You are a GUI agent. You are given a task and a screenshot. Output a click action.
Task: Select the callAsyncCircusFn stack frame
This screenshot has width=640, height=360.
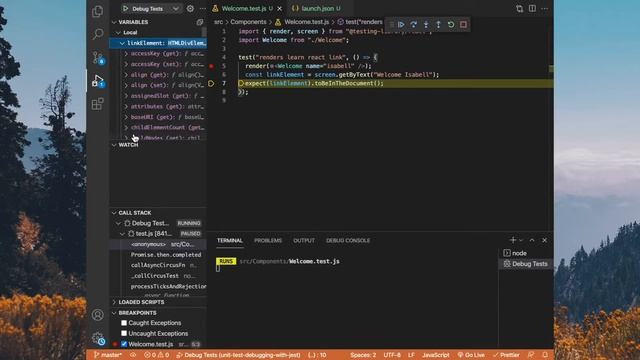pos(158,265)
